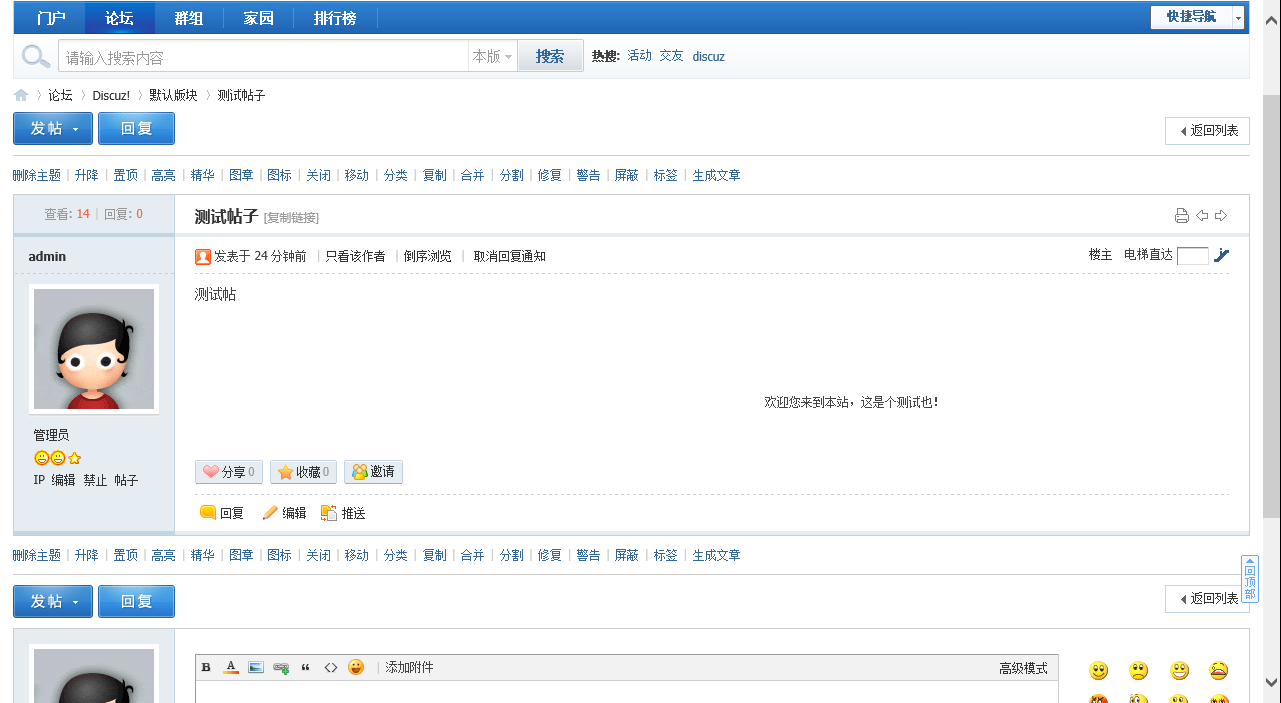Open the 排行榜 nav tab
This screenshot has width=1281, height=703.
click(x=333, y=18)
